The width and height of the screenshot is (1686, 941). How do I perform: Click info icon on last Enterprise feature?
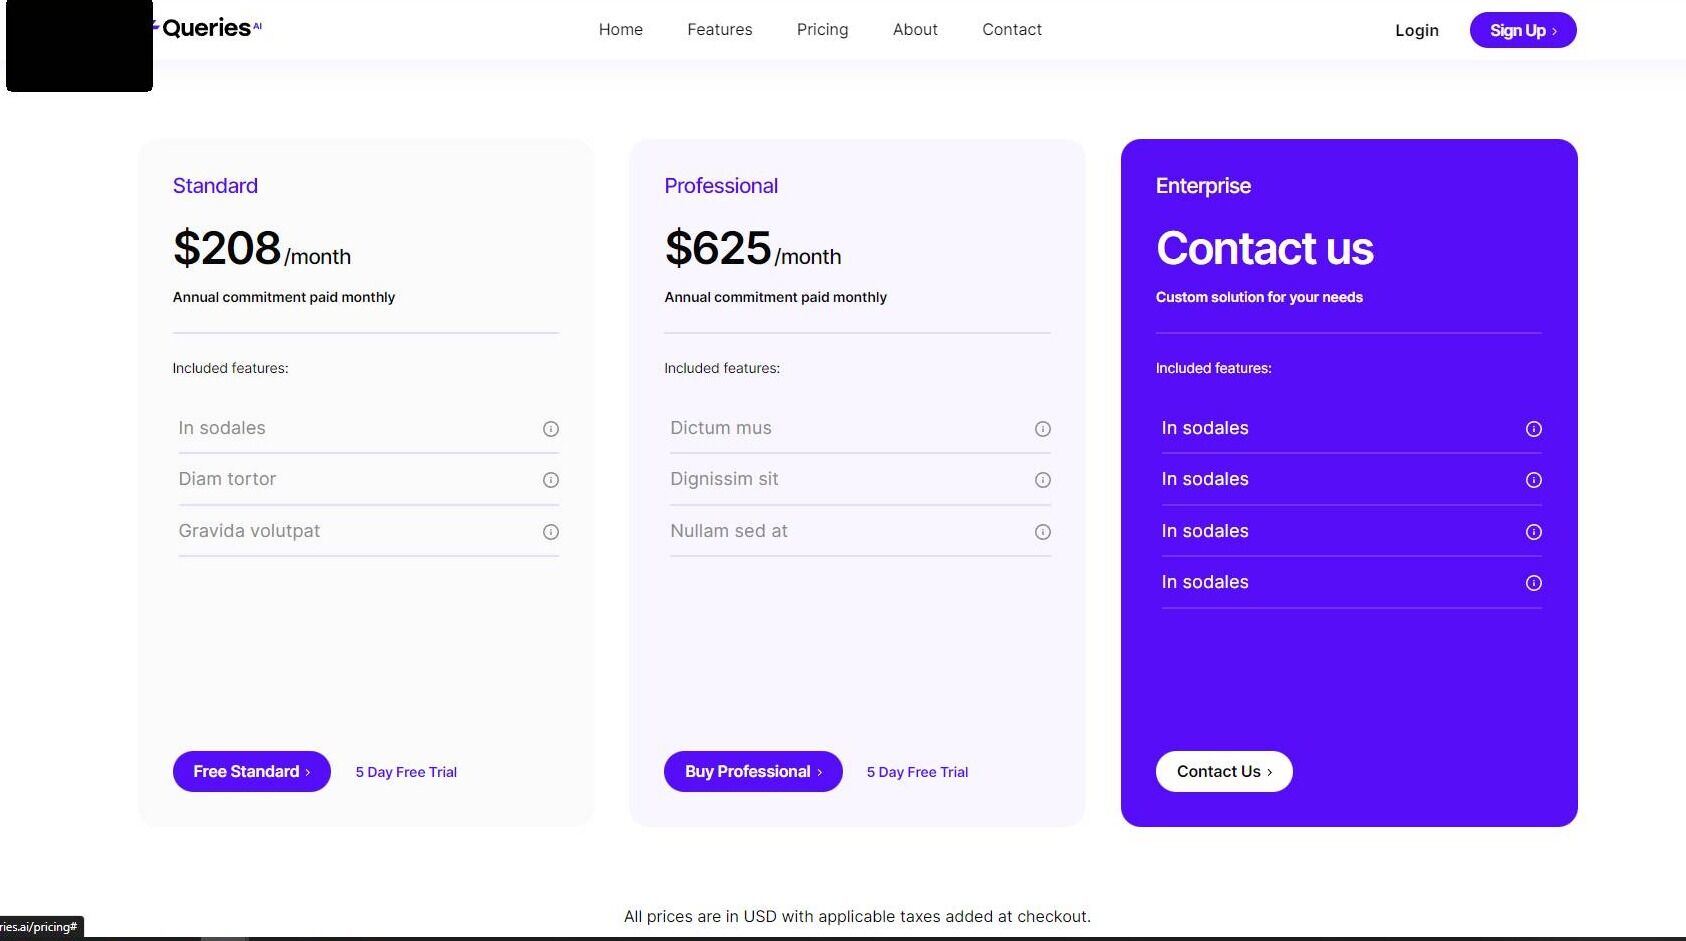tap(1533, 583)
